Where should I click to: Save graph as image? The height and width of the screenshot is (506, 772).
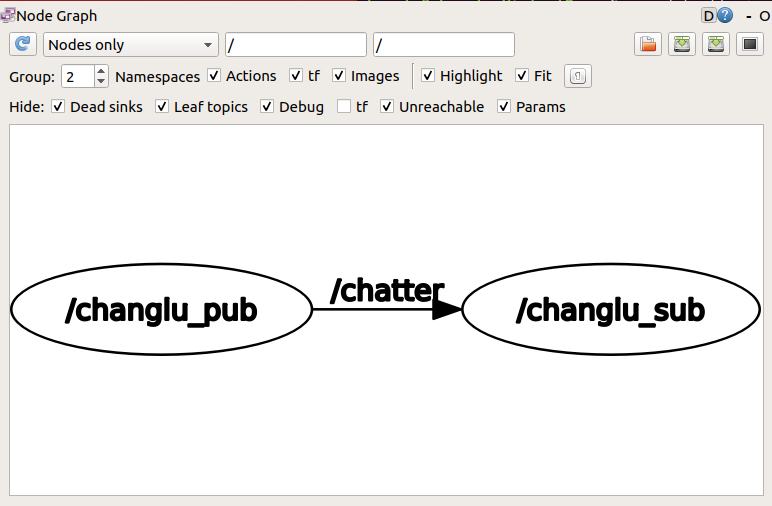(x=749, y=45)
